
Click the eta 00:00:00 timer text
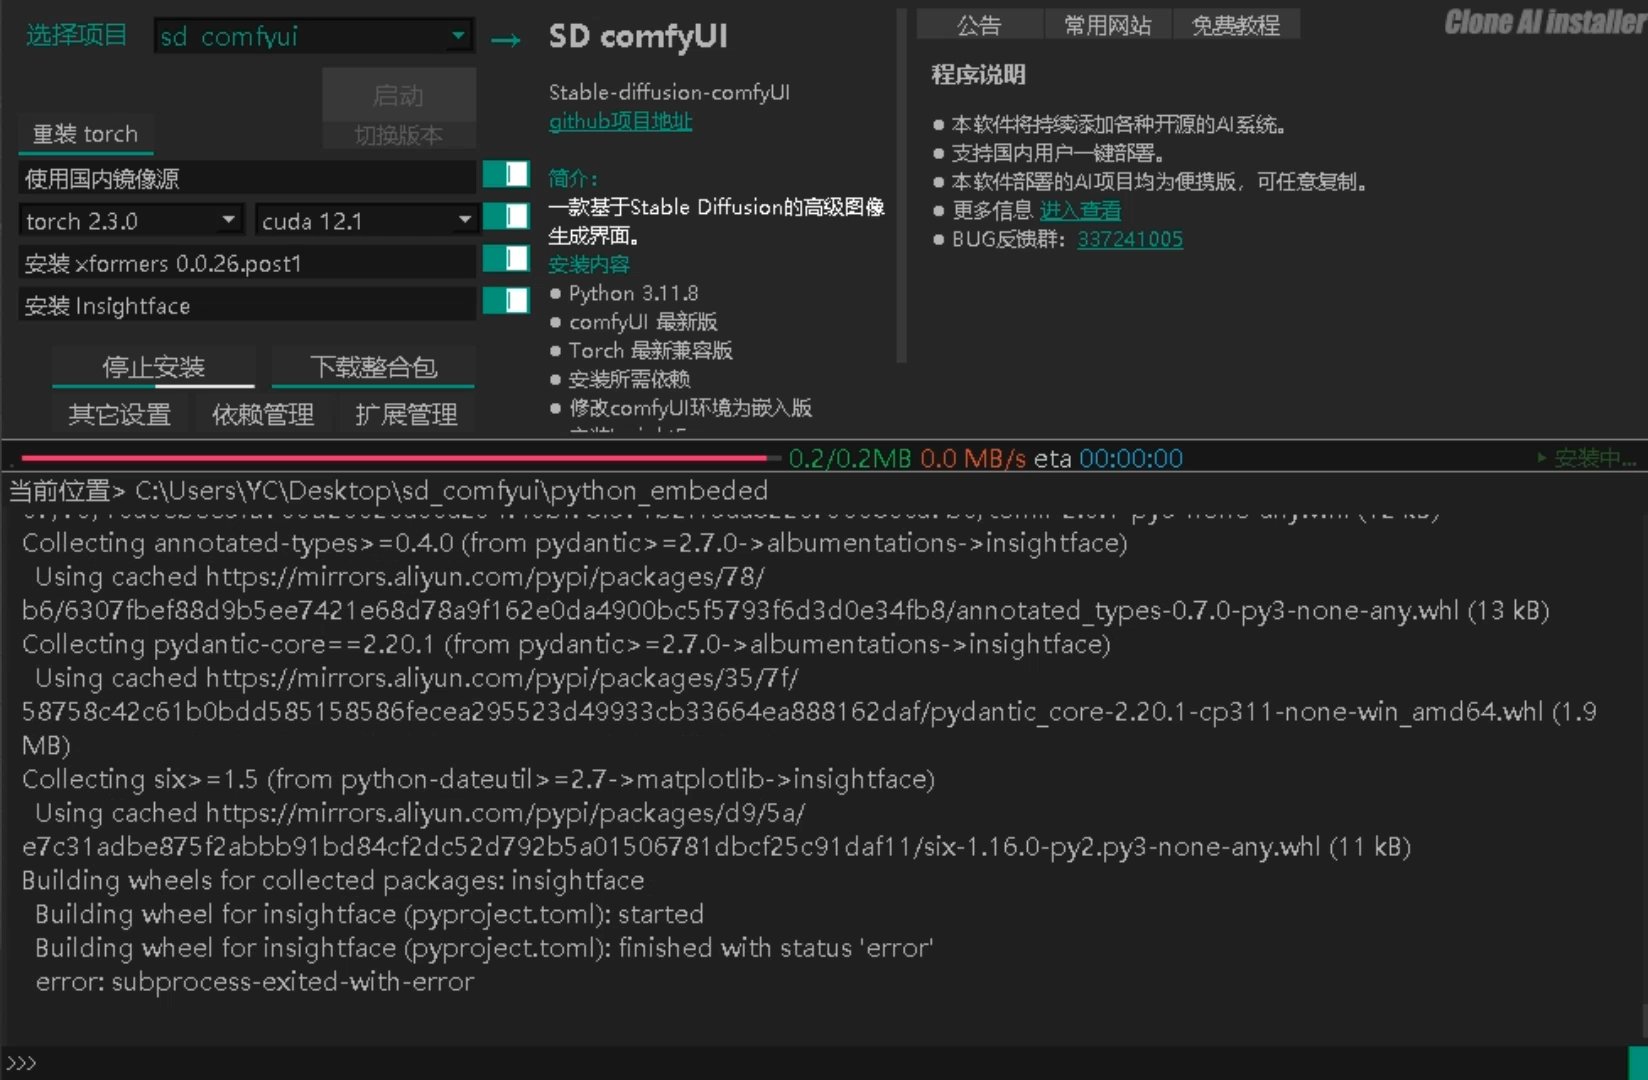[x=1108, y=458]
